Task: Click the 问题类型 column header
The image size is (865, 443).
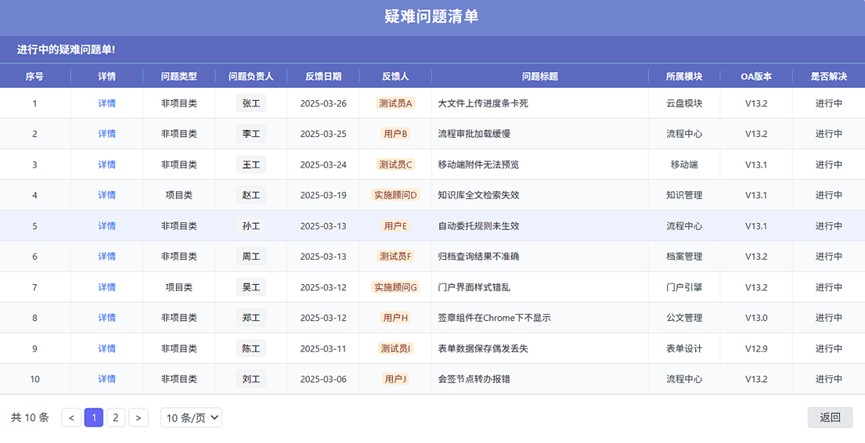Action: (179, 76)
